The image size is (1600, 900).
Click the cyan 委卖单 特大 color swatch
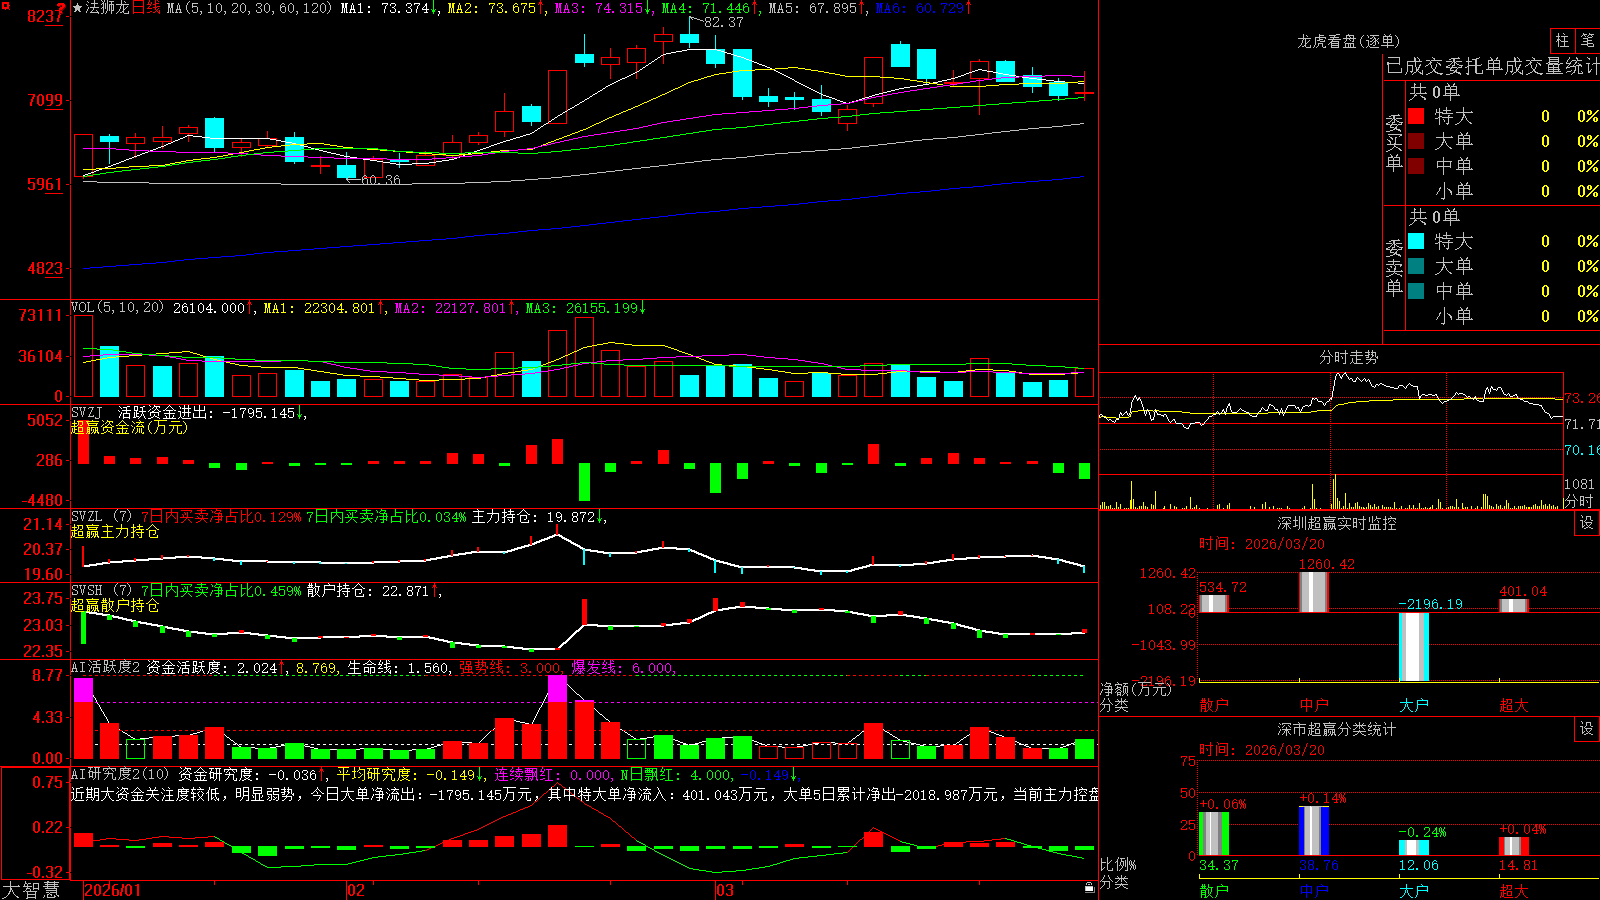point(1416,241)
